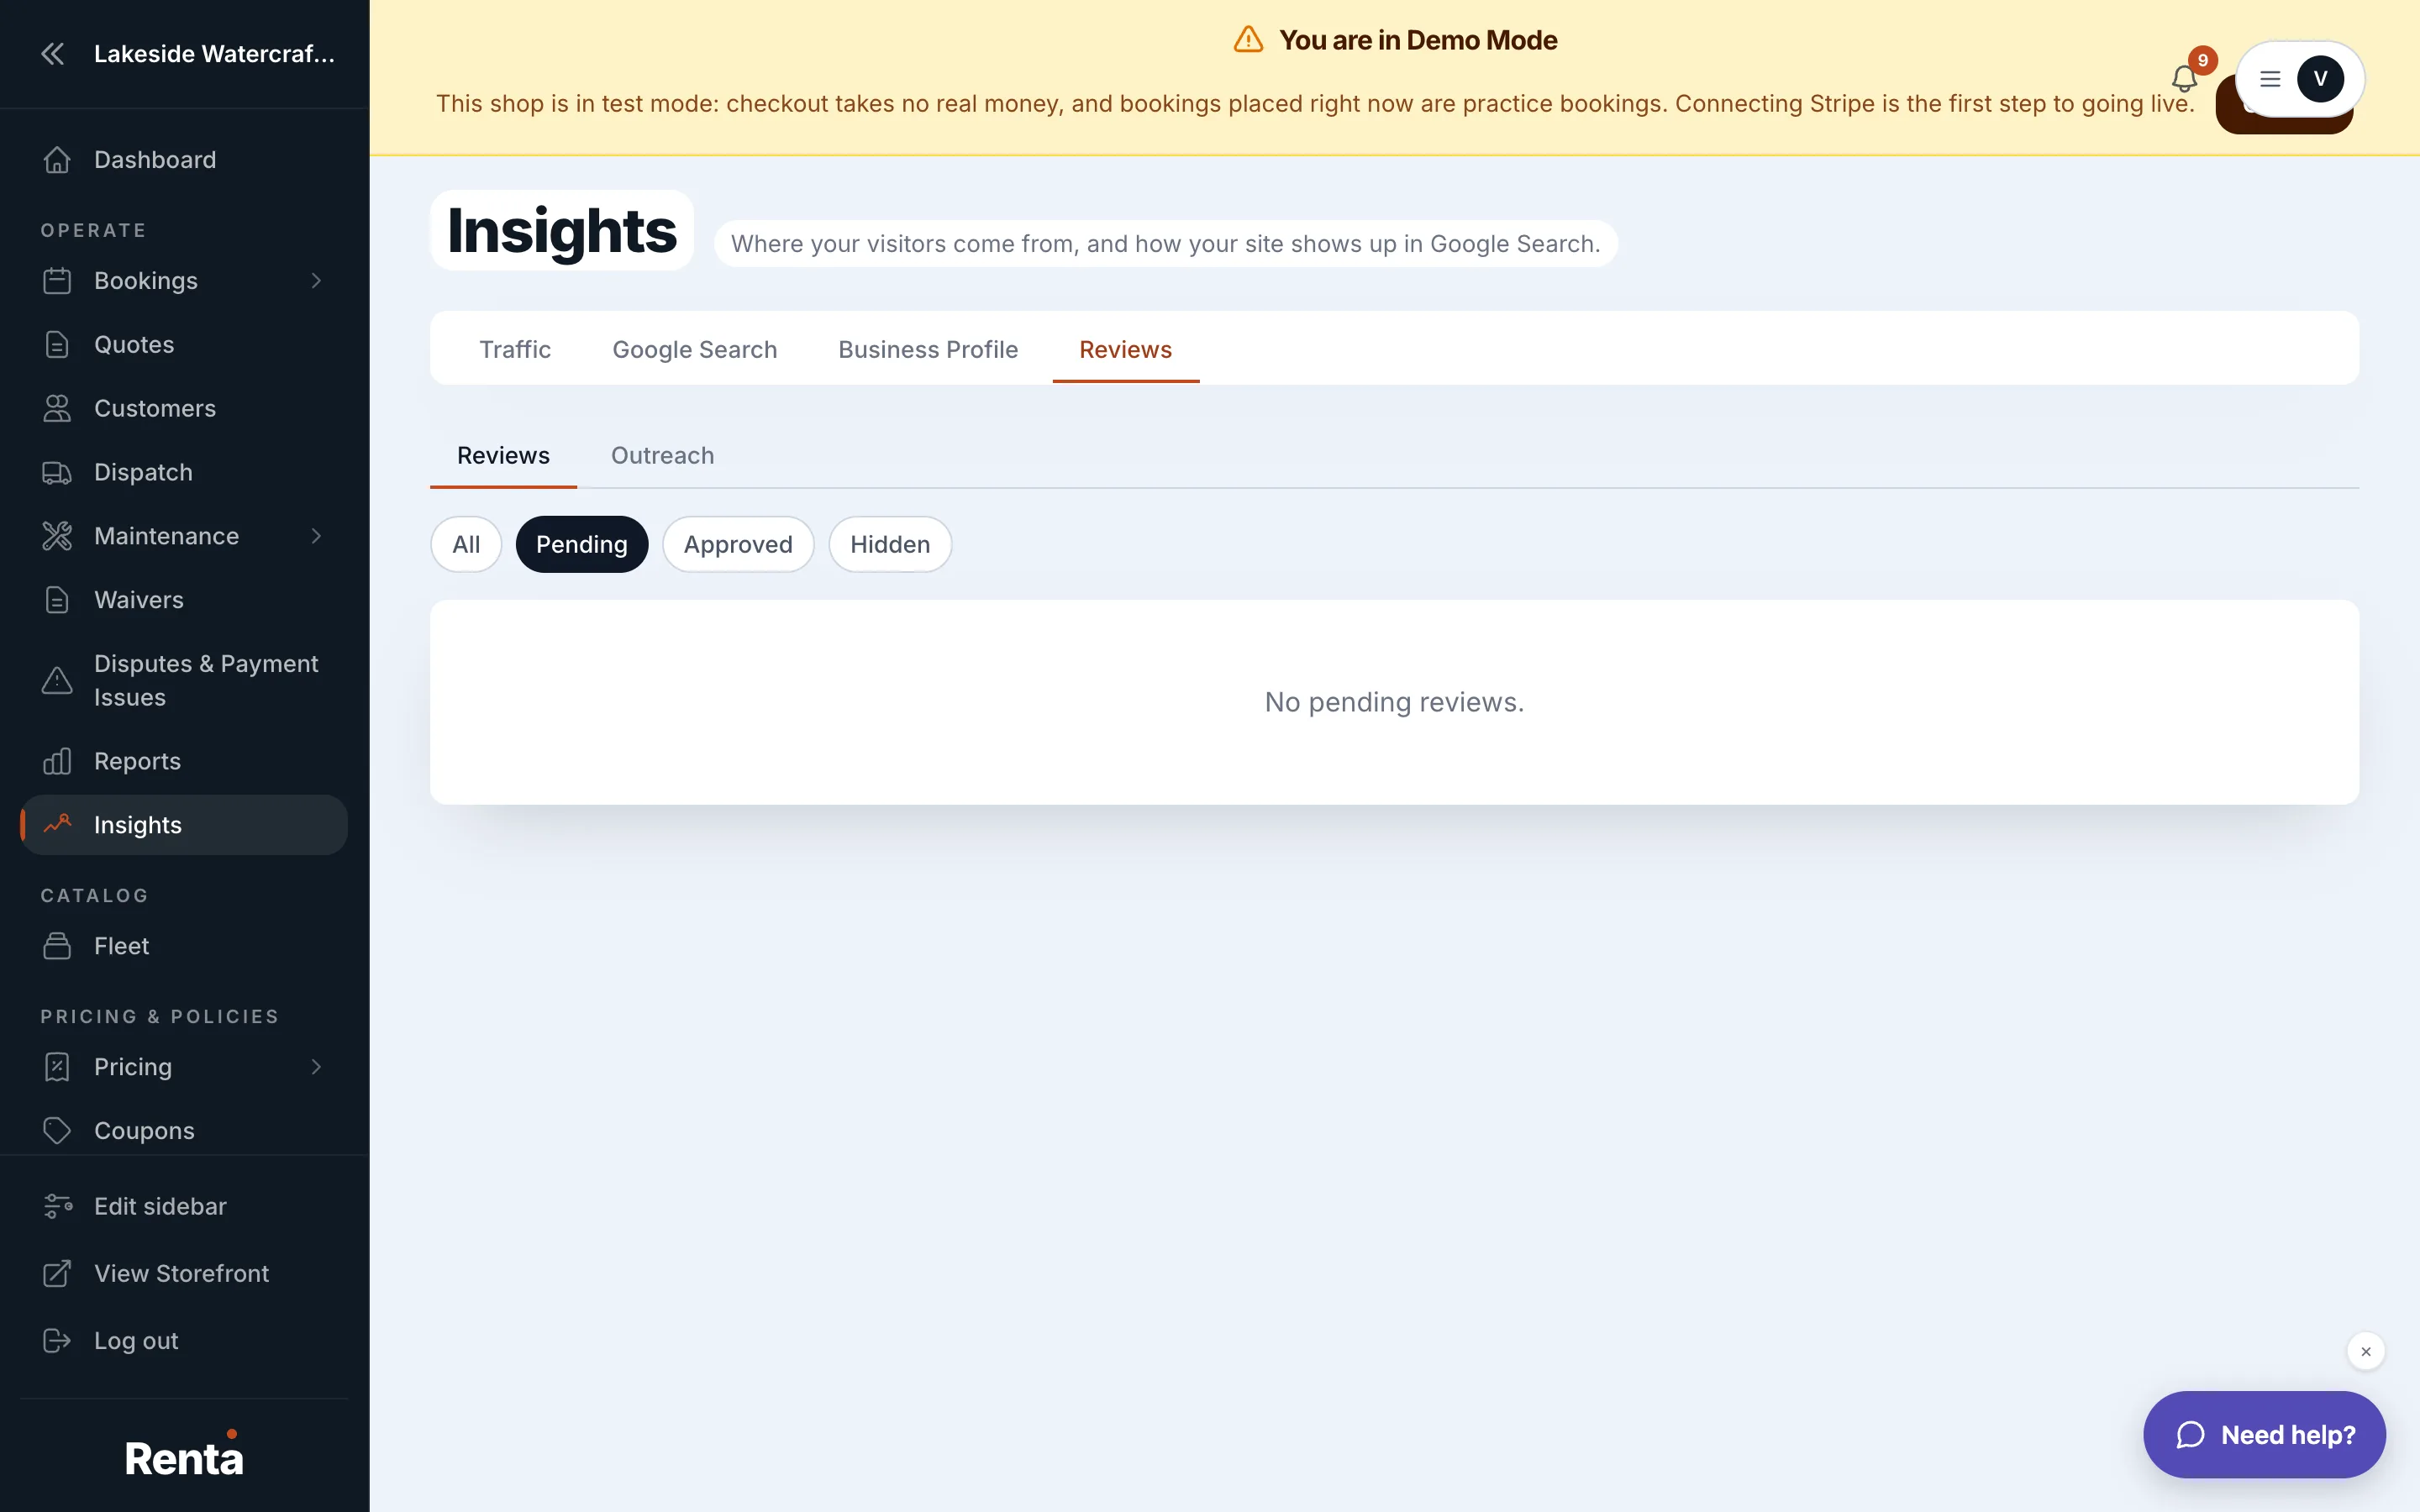The height and width of the screenshot is (1512, 2420).
Task: Click the V user avatar
Action: tap(2320, 79)
